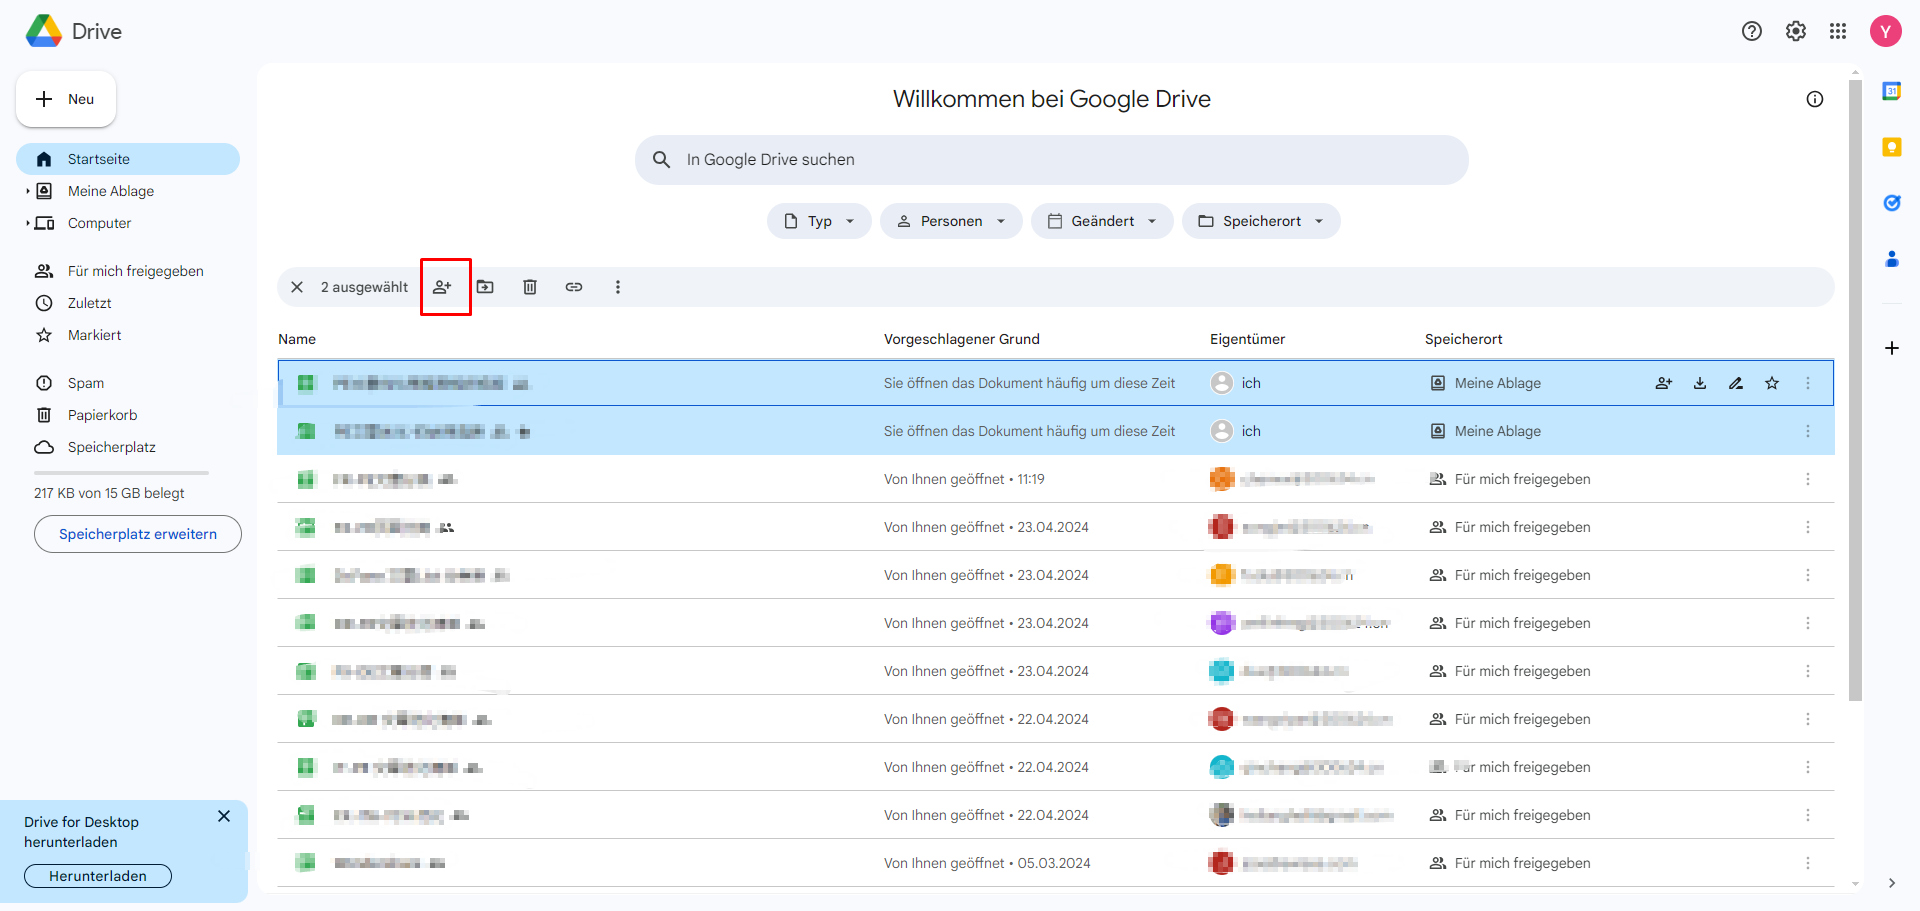The image size is (1920, 911).
Task: Click the vertical scrollbar
Action: coord(1855,390)
